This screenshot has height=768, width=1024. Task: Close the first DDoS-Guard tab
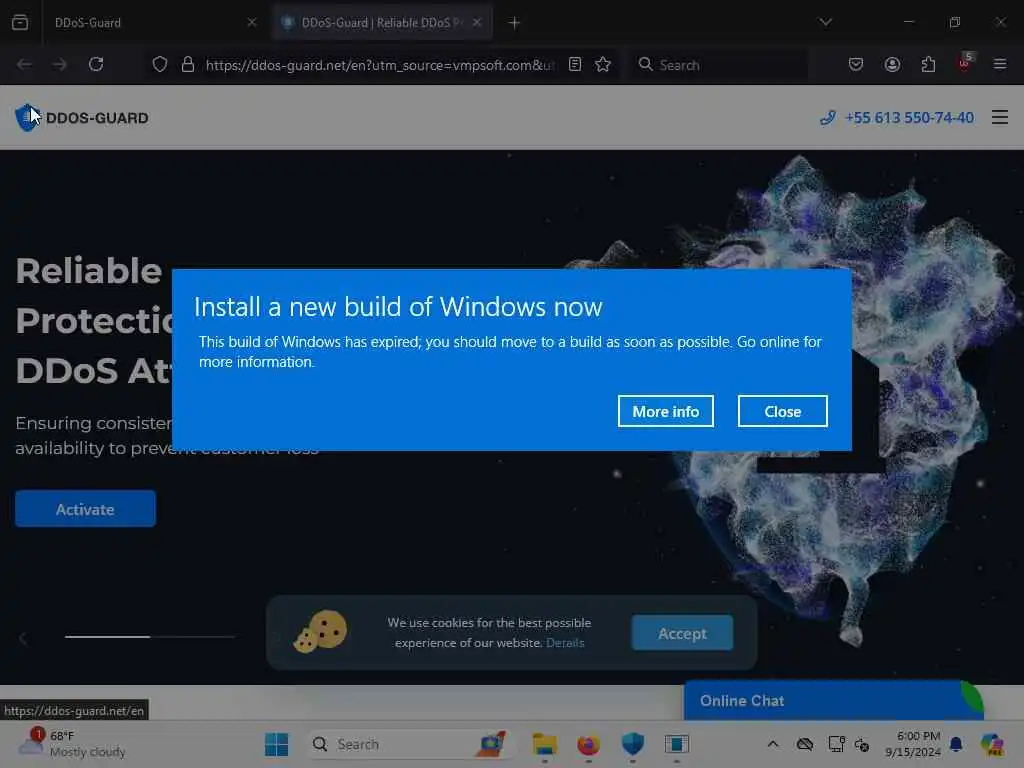tap(252, 22)
